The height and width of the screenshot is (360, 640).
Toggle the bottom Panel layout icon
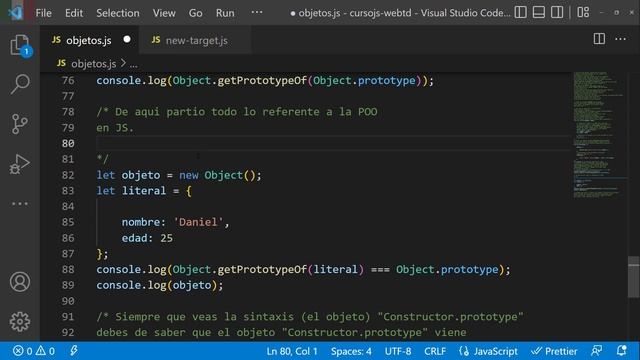538,12
